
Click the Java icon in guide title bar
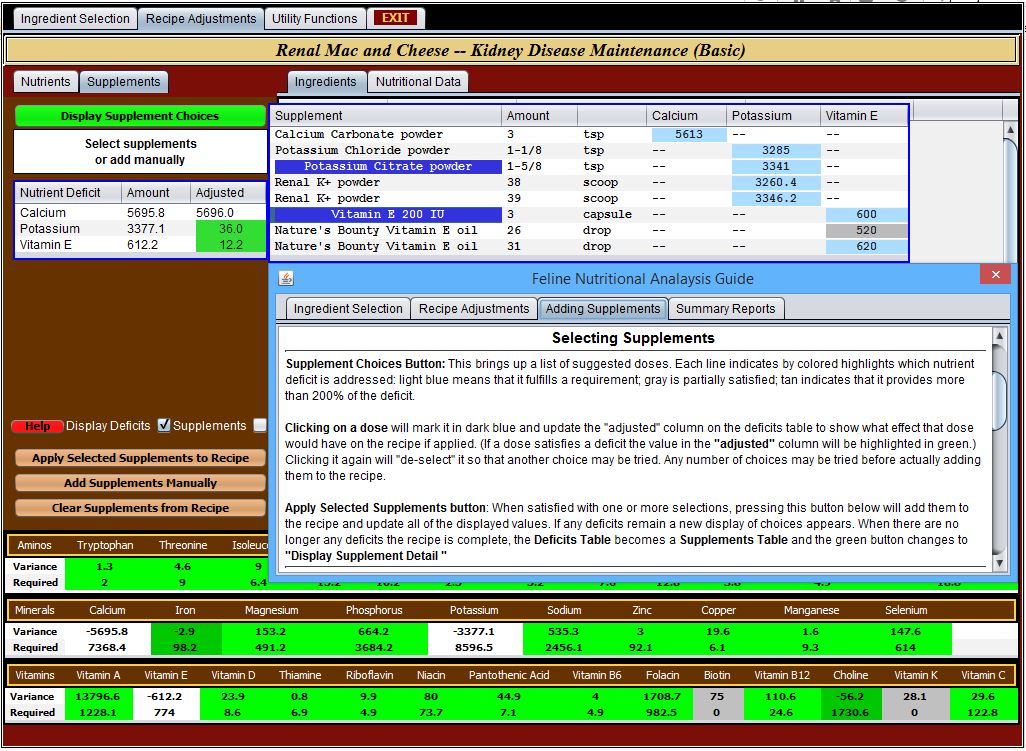coord(286,278)
